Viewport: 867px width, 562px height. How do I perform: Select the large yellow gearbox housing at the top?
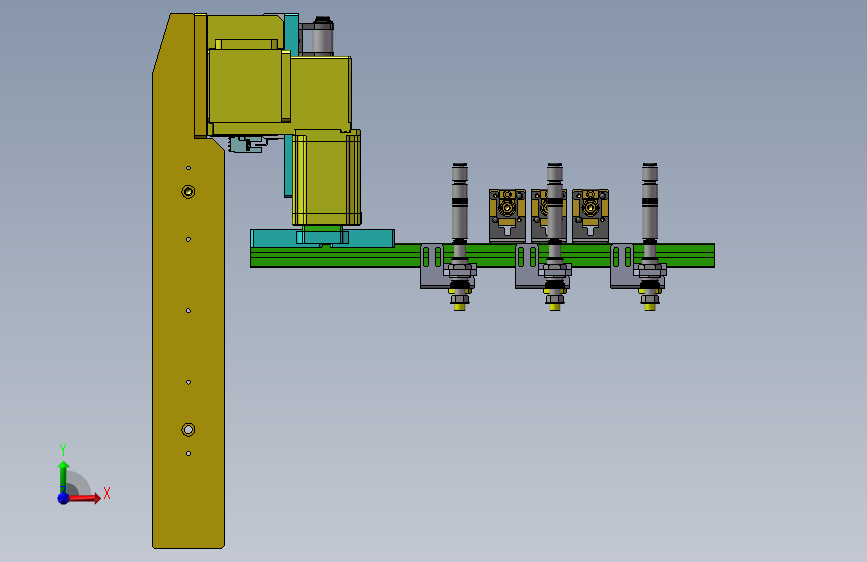(x=249, y=86)
